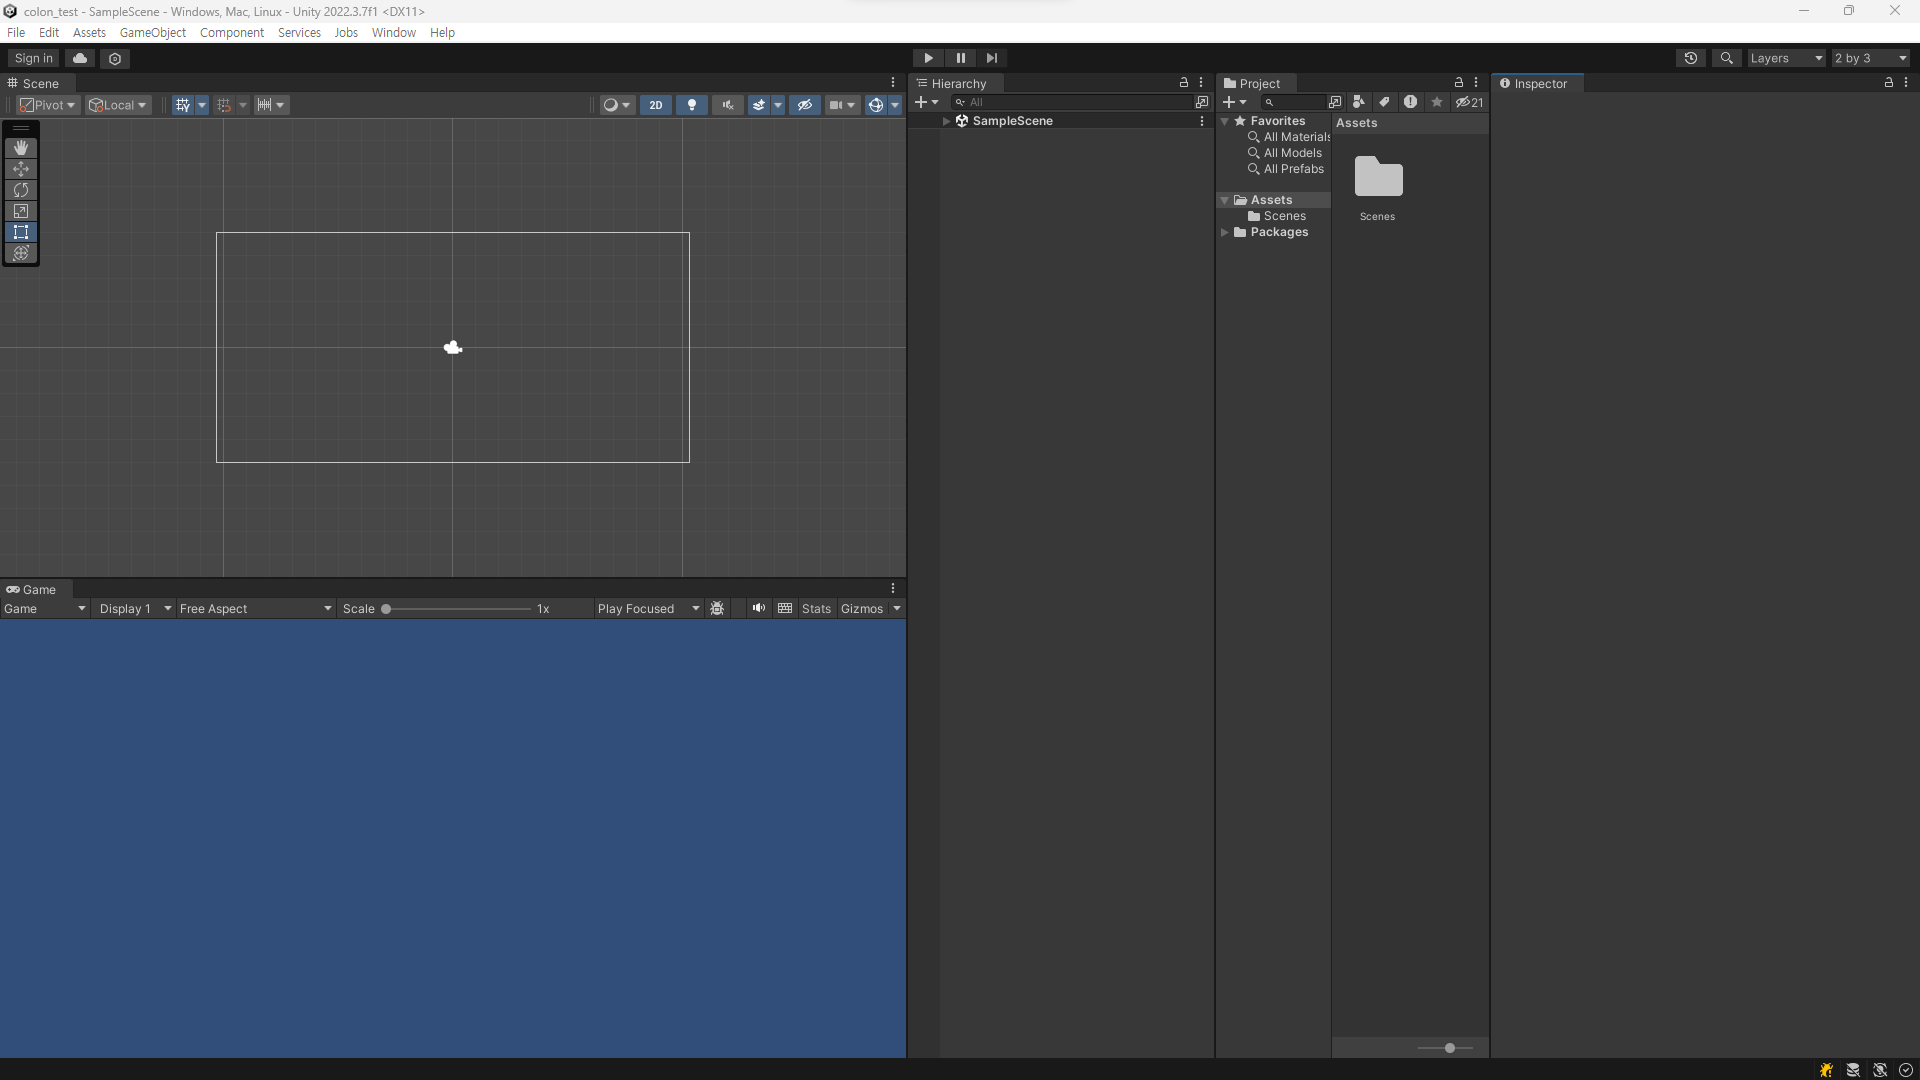The width and height of the screenshot is (1920, 1080).
Task: Lock the Inspector panel
Action: [x=1889, y=83]
